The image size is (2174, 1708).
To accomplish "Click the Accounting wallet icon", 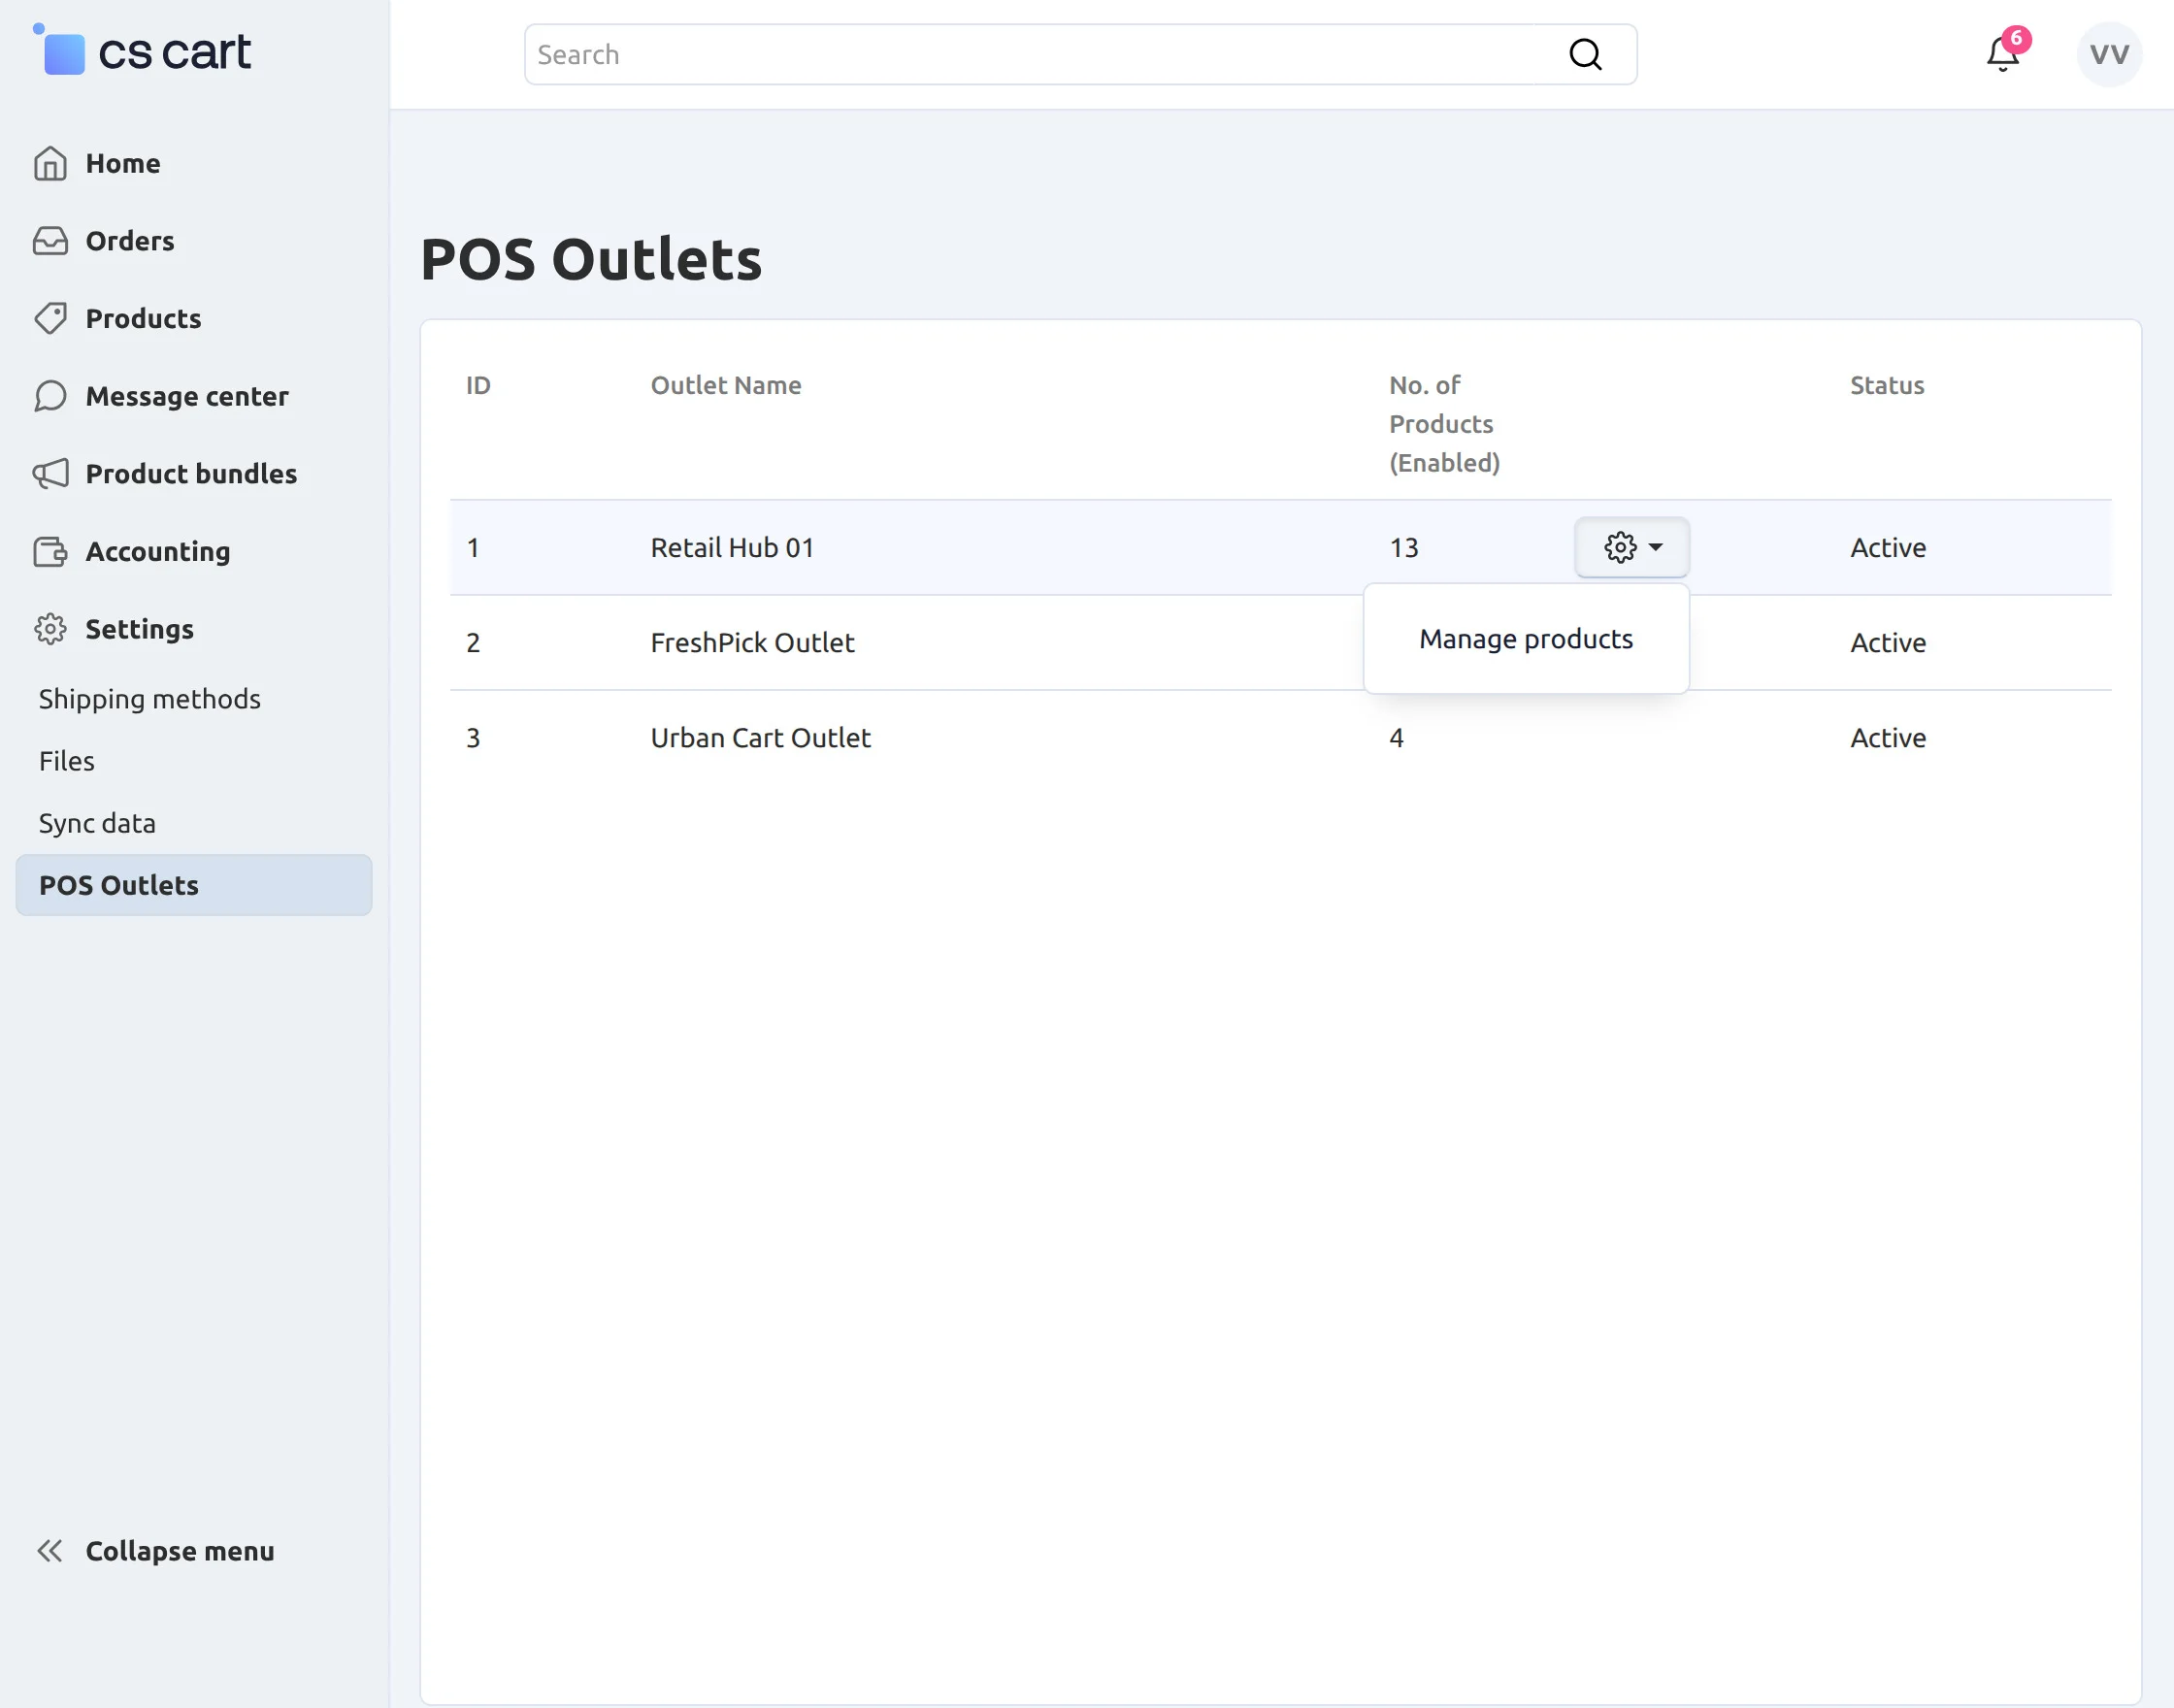I will (50, 551).
